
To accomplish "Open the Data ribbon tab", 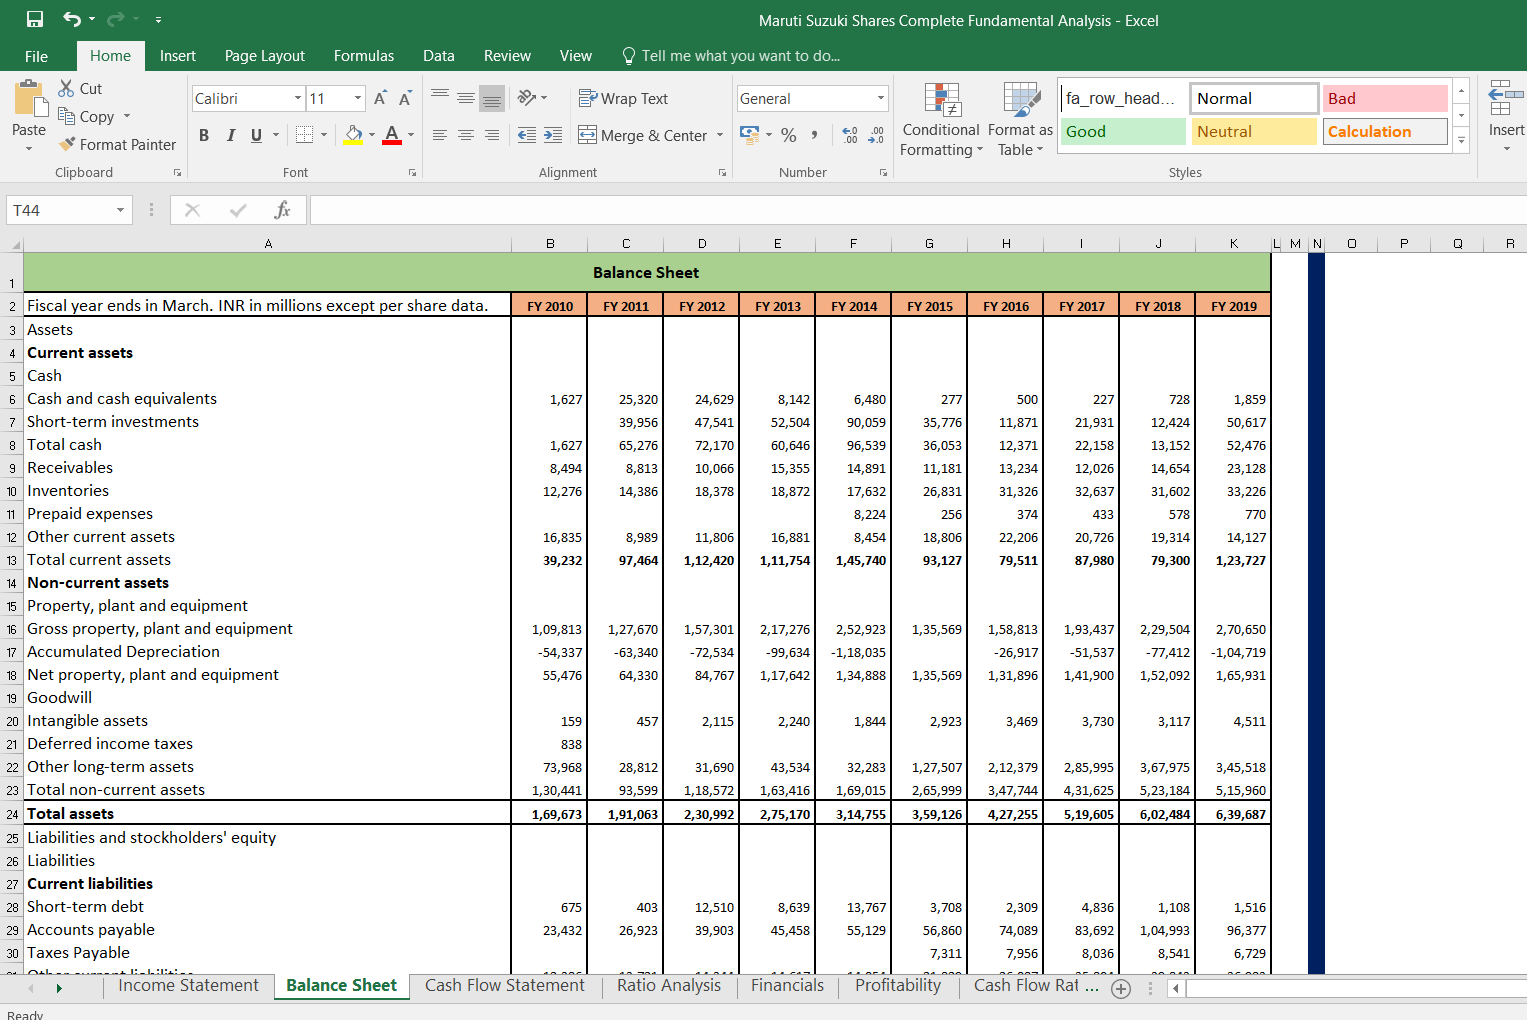I will [x=438, y=56].
